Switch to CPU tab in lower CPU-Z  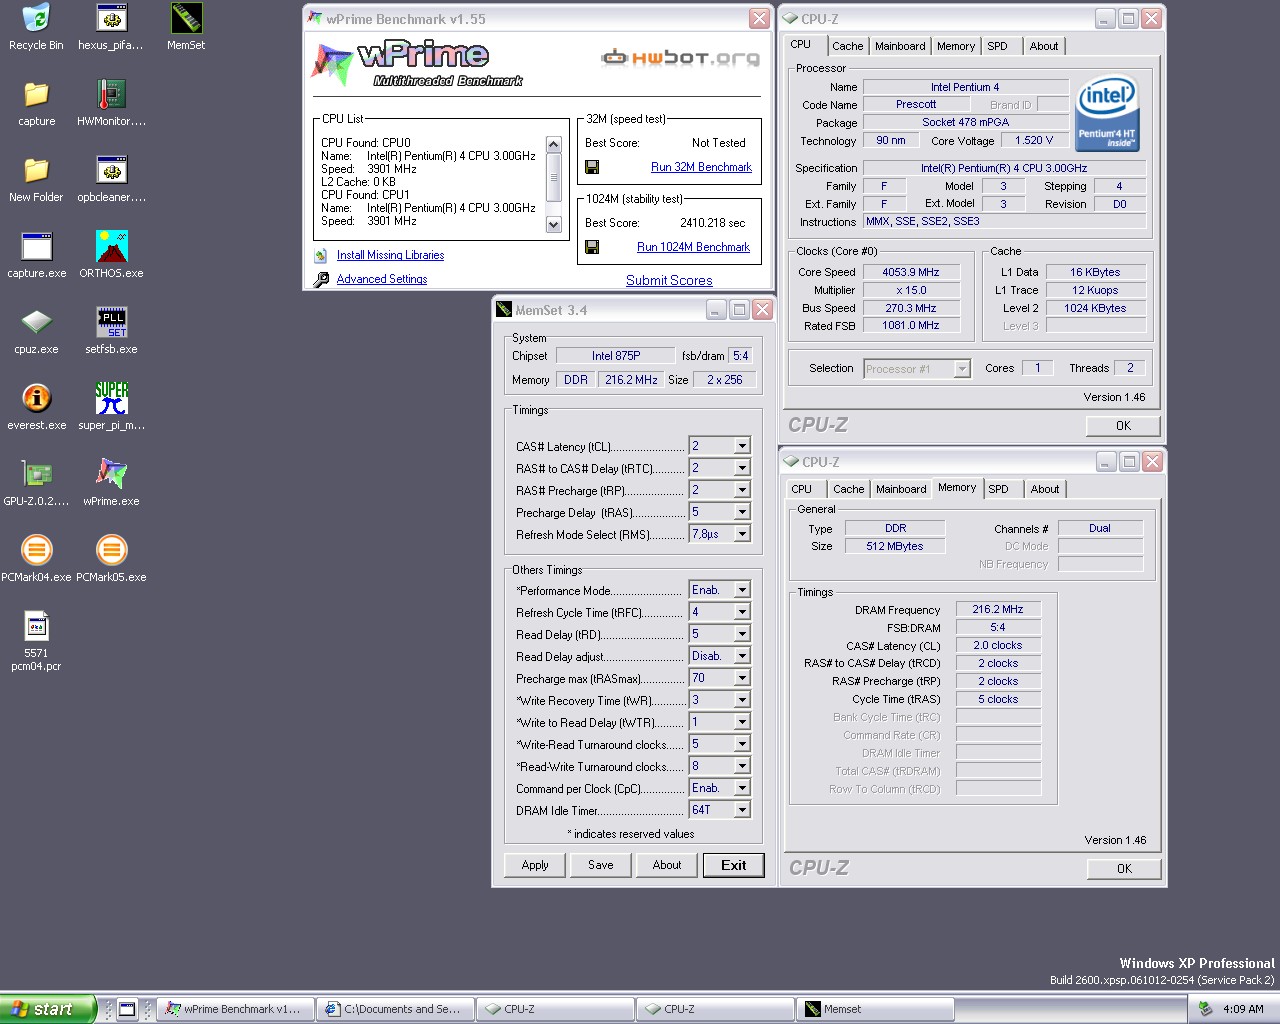coord(801,489)
